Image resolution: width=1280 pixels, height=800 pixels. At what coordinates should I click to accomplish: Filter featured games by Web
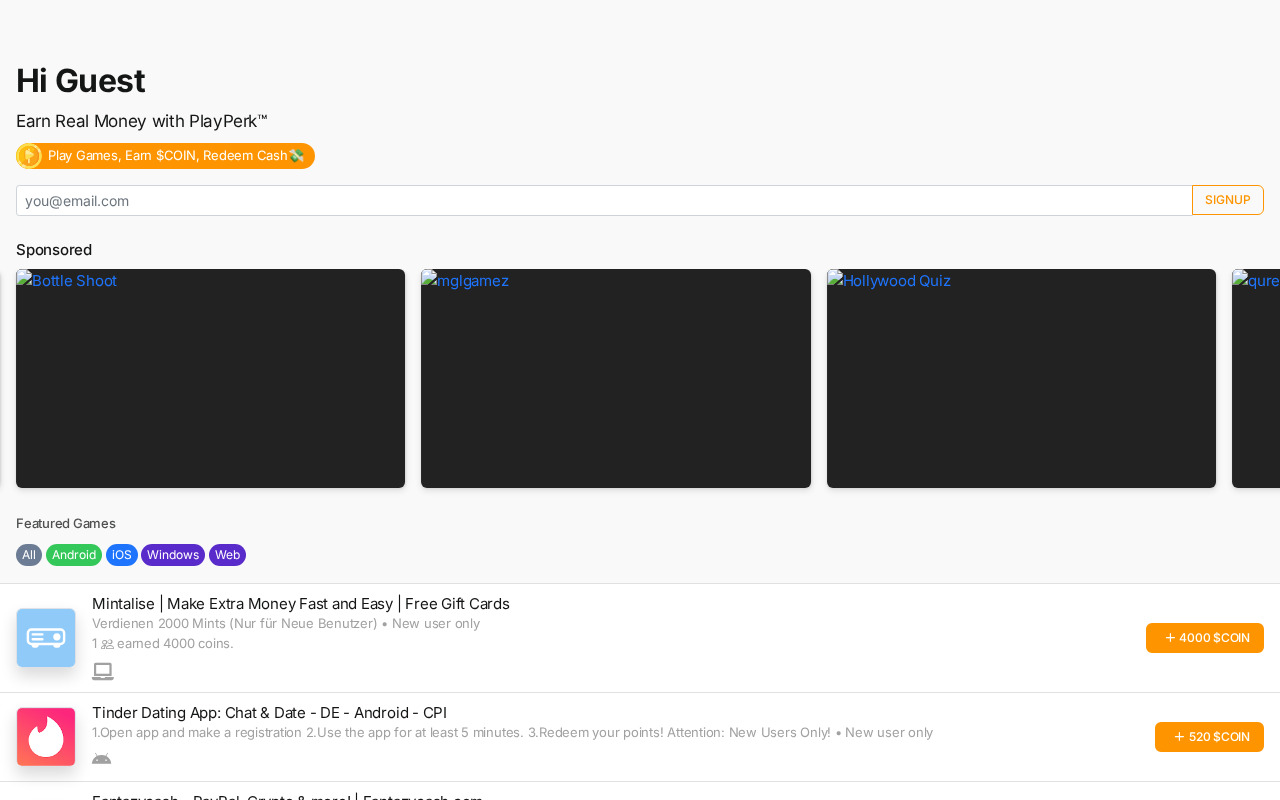[x=227, y=555]
